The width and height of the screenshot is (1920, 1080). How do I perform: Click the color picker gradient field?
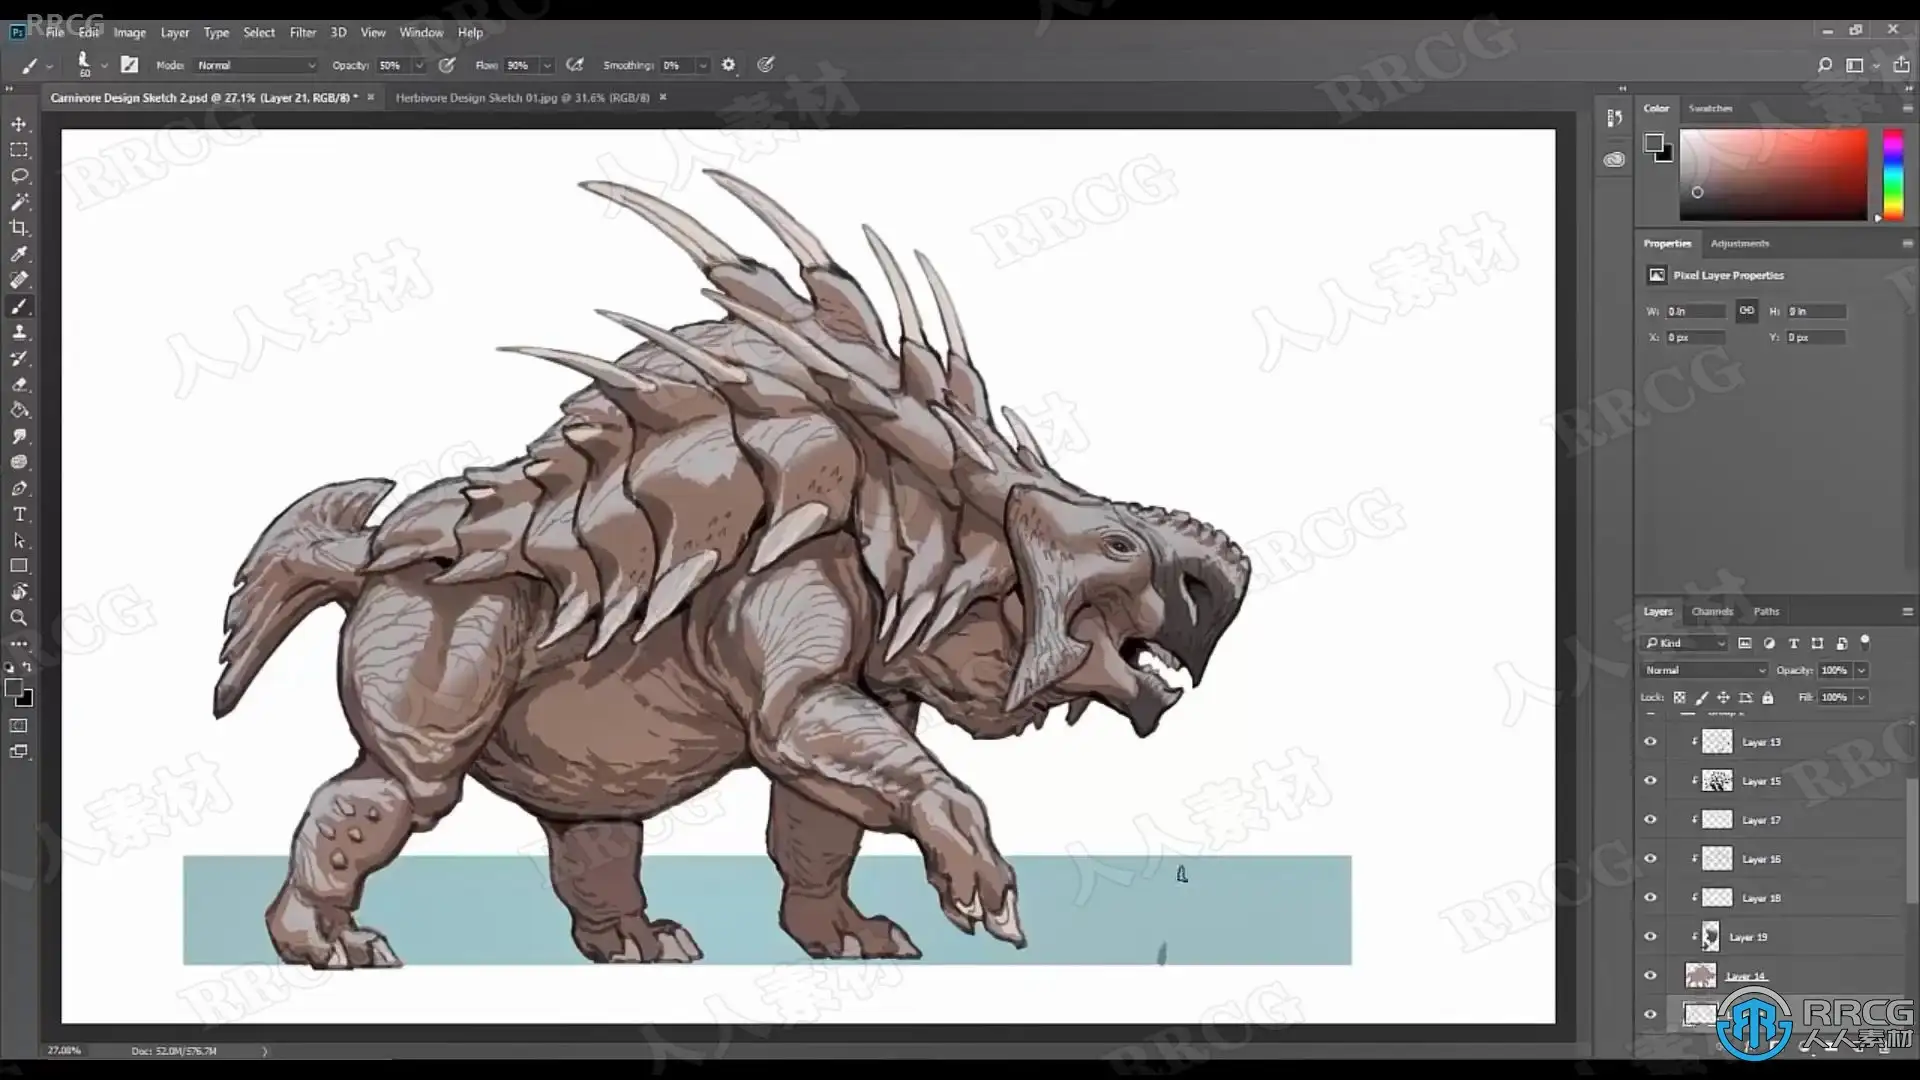(1772, 174)
